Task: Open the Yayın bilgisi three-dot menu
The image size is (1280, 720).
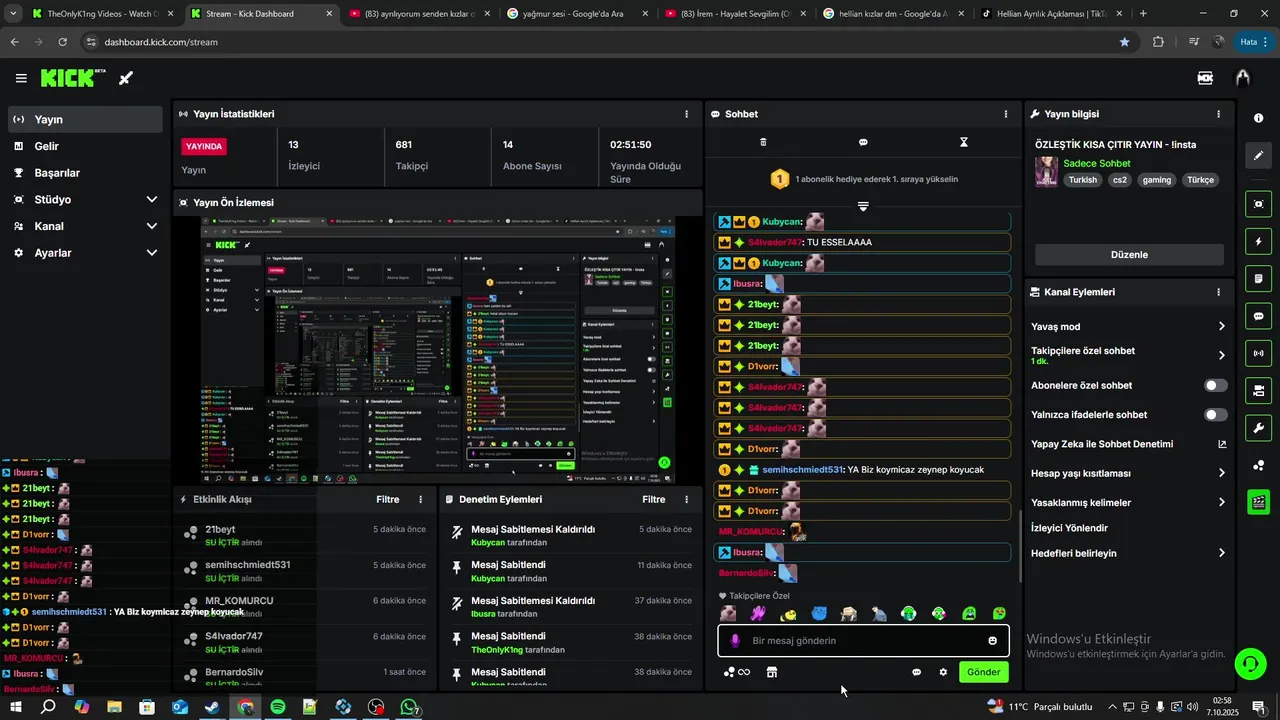Action: [x=1218, y=114]
